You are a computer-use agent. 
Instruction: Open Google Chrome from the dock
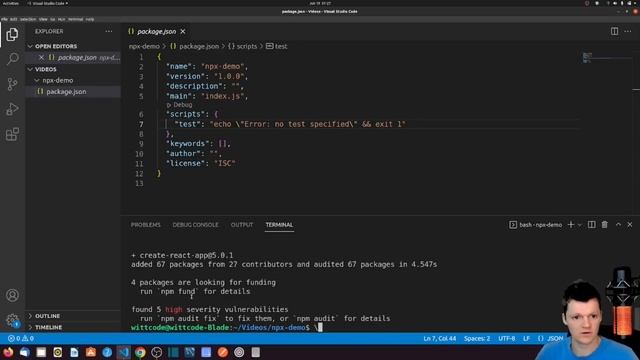click(x=140, y=352)
